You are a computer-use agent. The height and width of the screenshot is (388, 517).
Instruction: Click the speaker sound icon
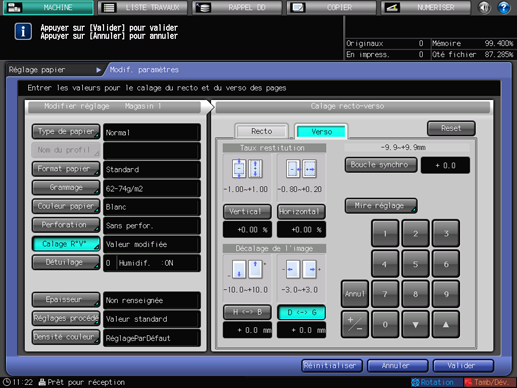[x=484, y=7]
